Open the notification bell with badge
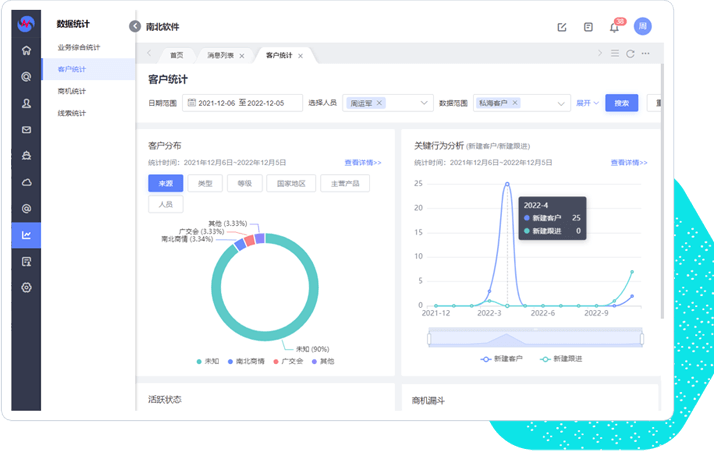The image size is (714, 451). [615, 27]
